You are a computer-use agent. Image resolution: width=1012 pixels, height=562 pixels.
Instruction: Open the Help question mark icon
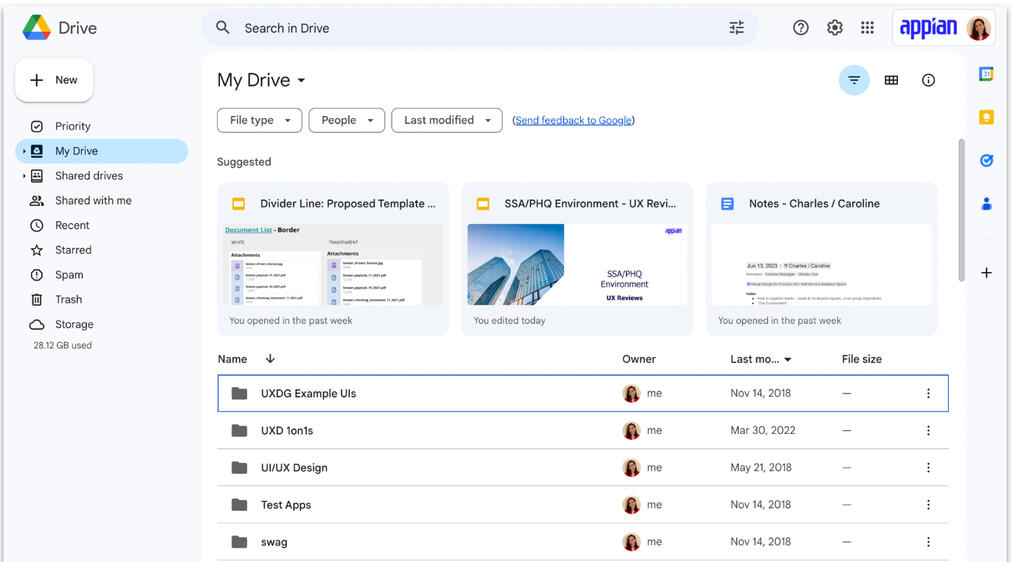(800, 28)
